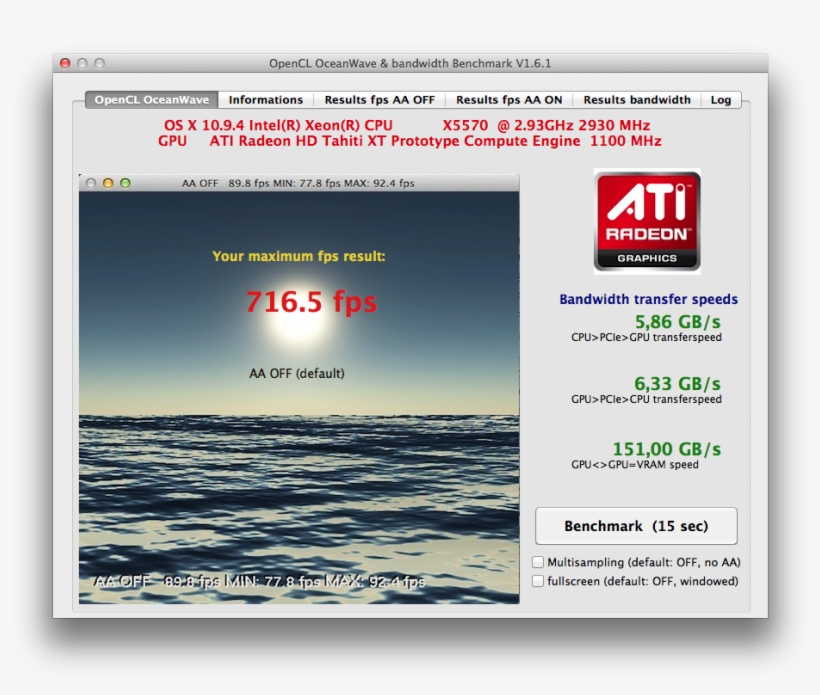Open the Results fps AA OFF tab
Image resolution: width=820 pixels, height=695 pixels.
[x=380, y=99]
